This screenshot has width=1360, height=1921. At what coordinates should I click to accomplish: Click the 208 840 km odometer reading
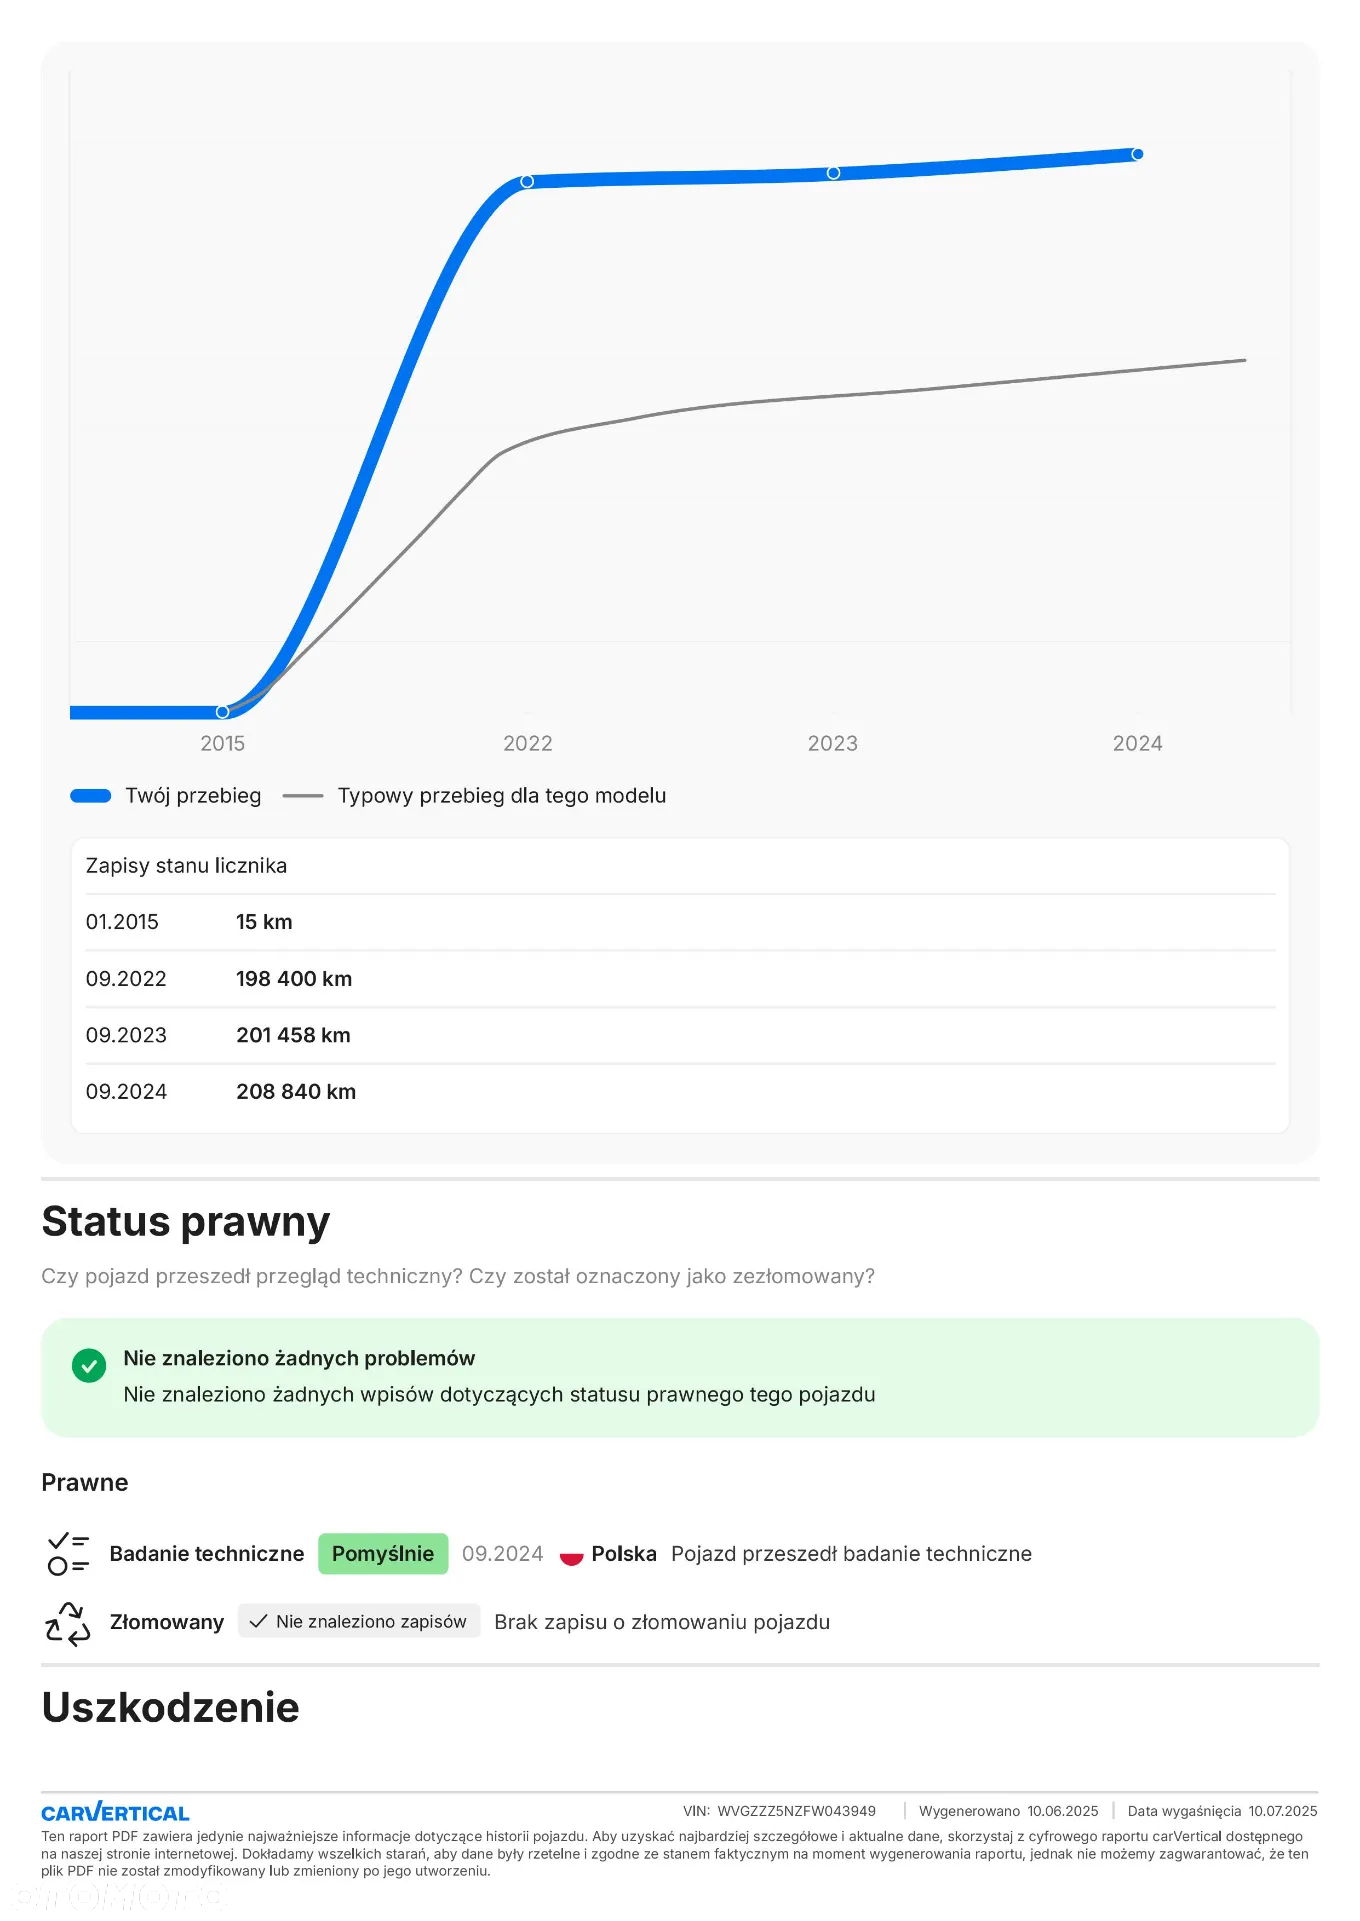click(296, 1092)
